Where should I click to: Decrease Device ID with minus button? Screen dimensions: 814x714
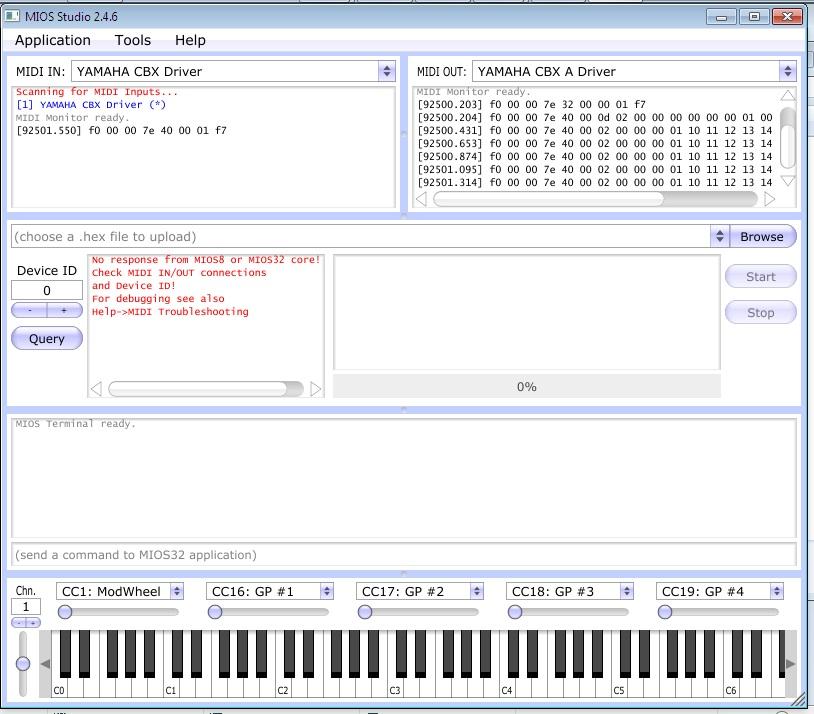coord(30,311)
